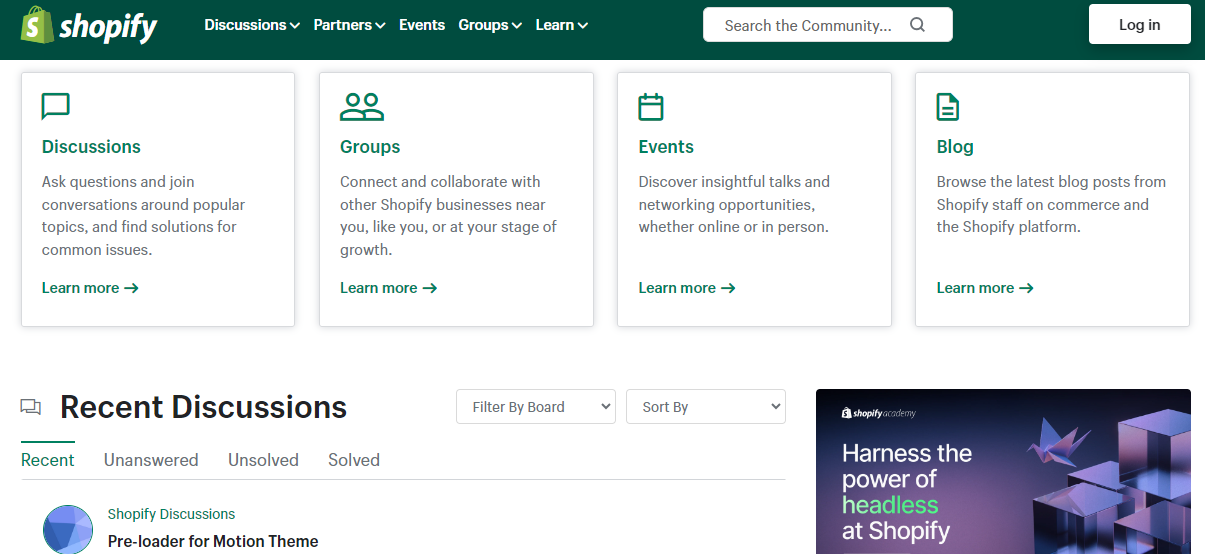Follow Learn more link under Blog

984,288
